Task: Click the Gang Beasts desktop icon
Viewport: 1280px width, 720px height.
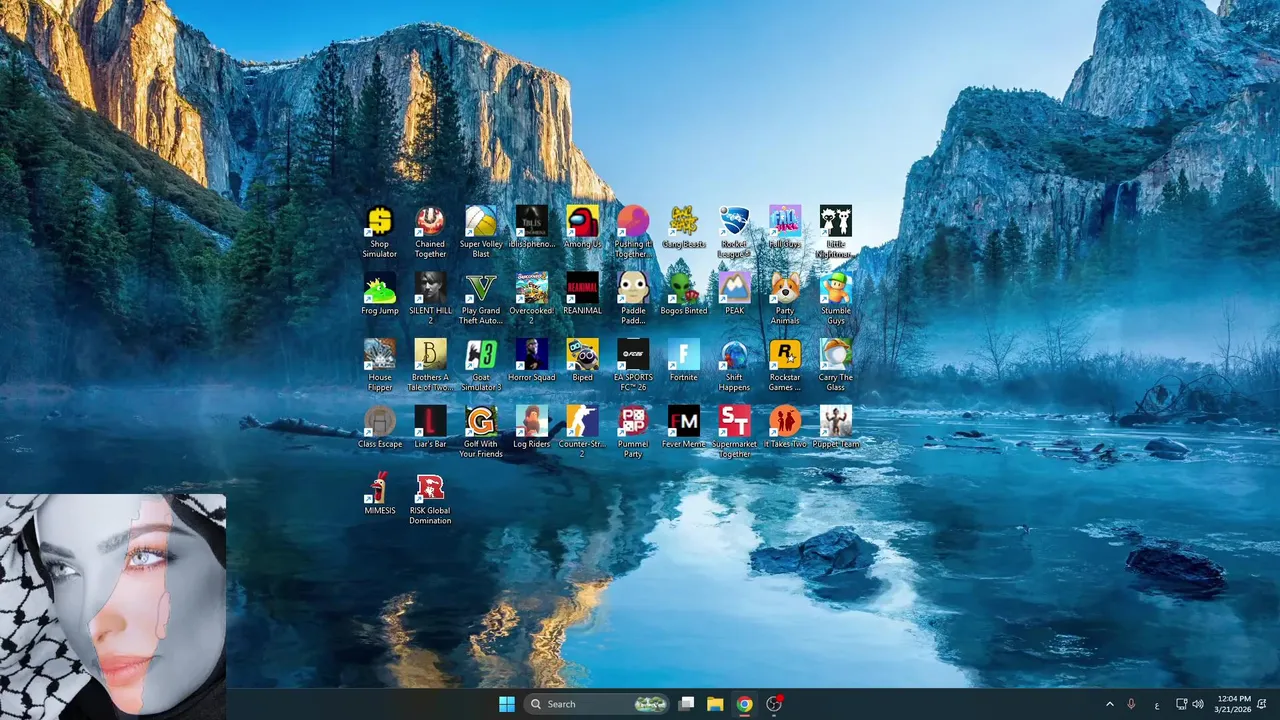Action: coord(683,227)
